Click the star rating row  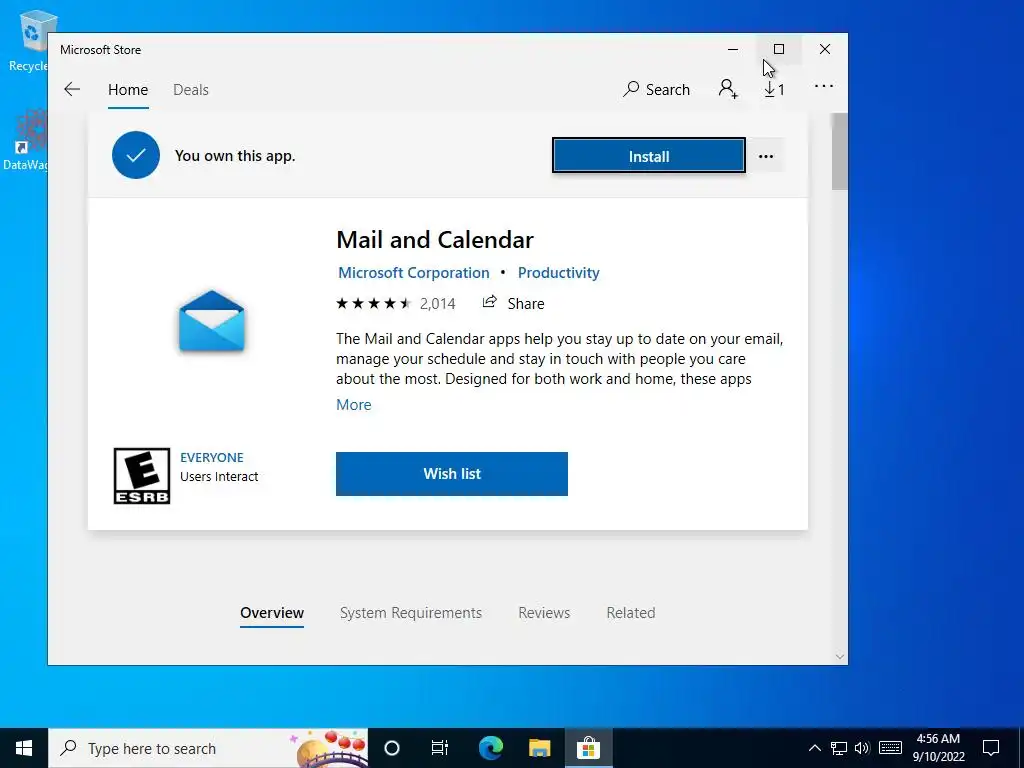[374, 303]
